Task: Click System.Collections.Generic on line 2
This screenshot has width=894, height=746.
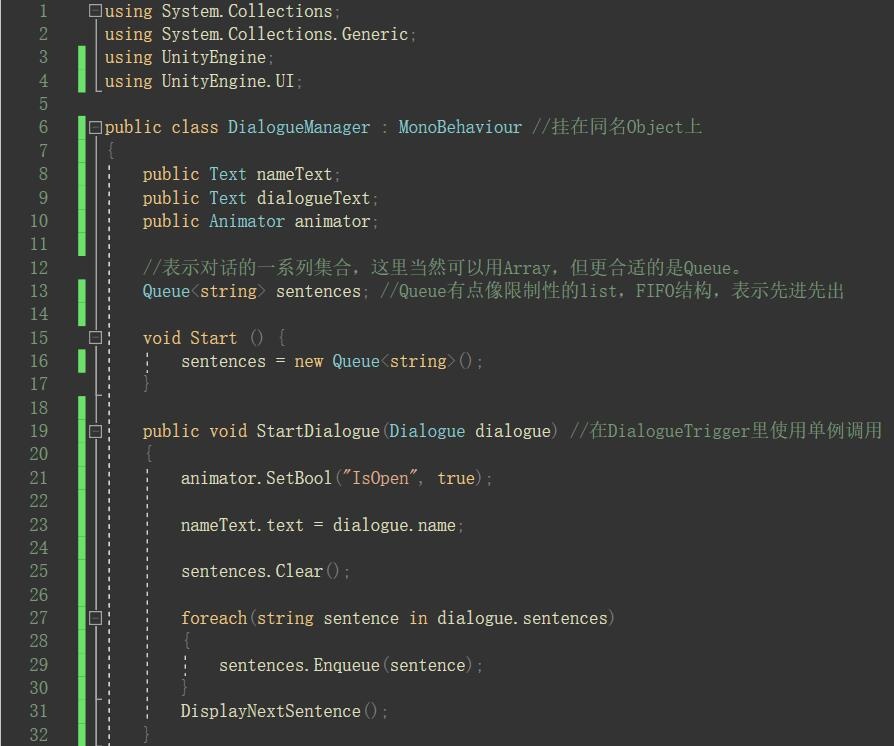Action: pyautogui.click(x=285, y=34)
